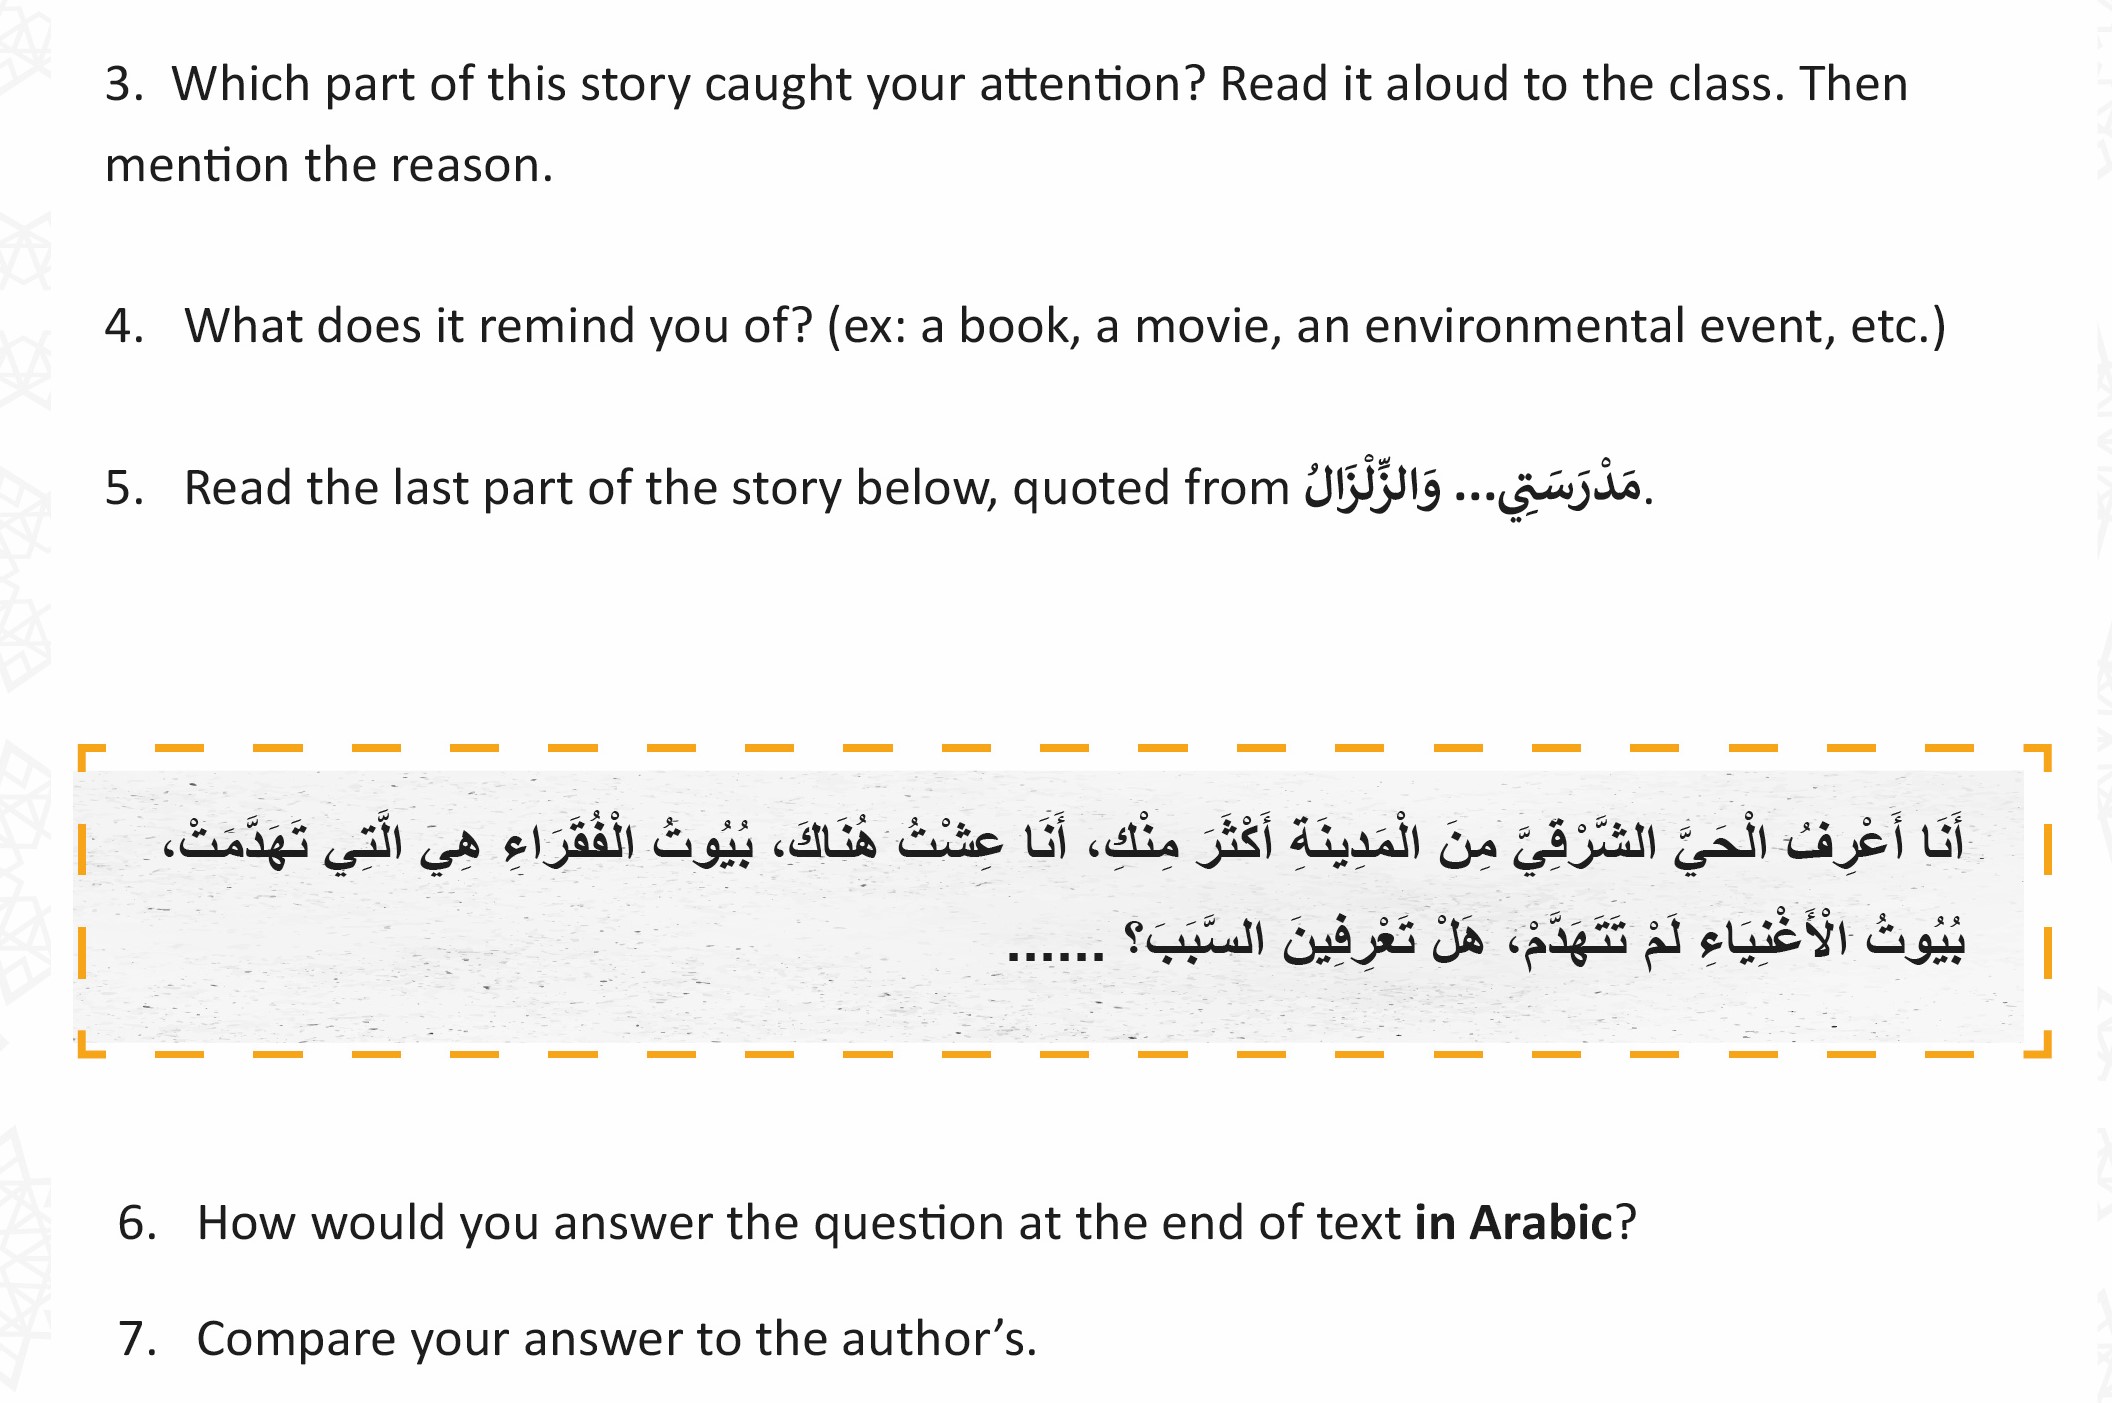Click question 7 'Compare your answer to the author's.'
The image size is (2112, 1403).
pos(578,1339)
